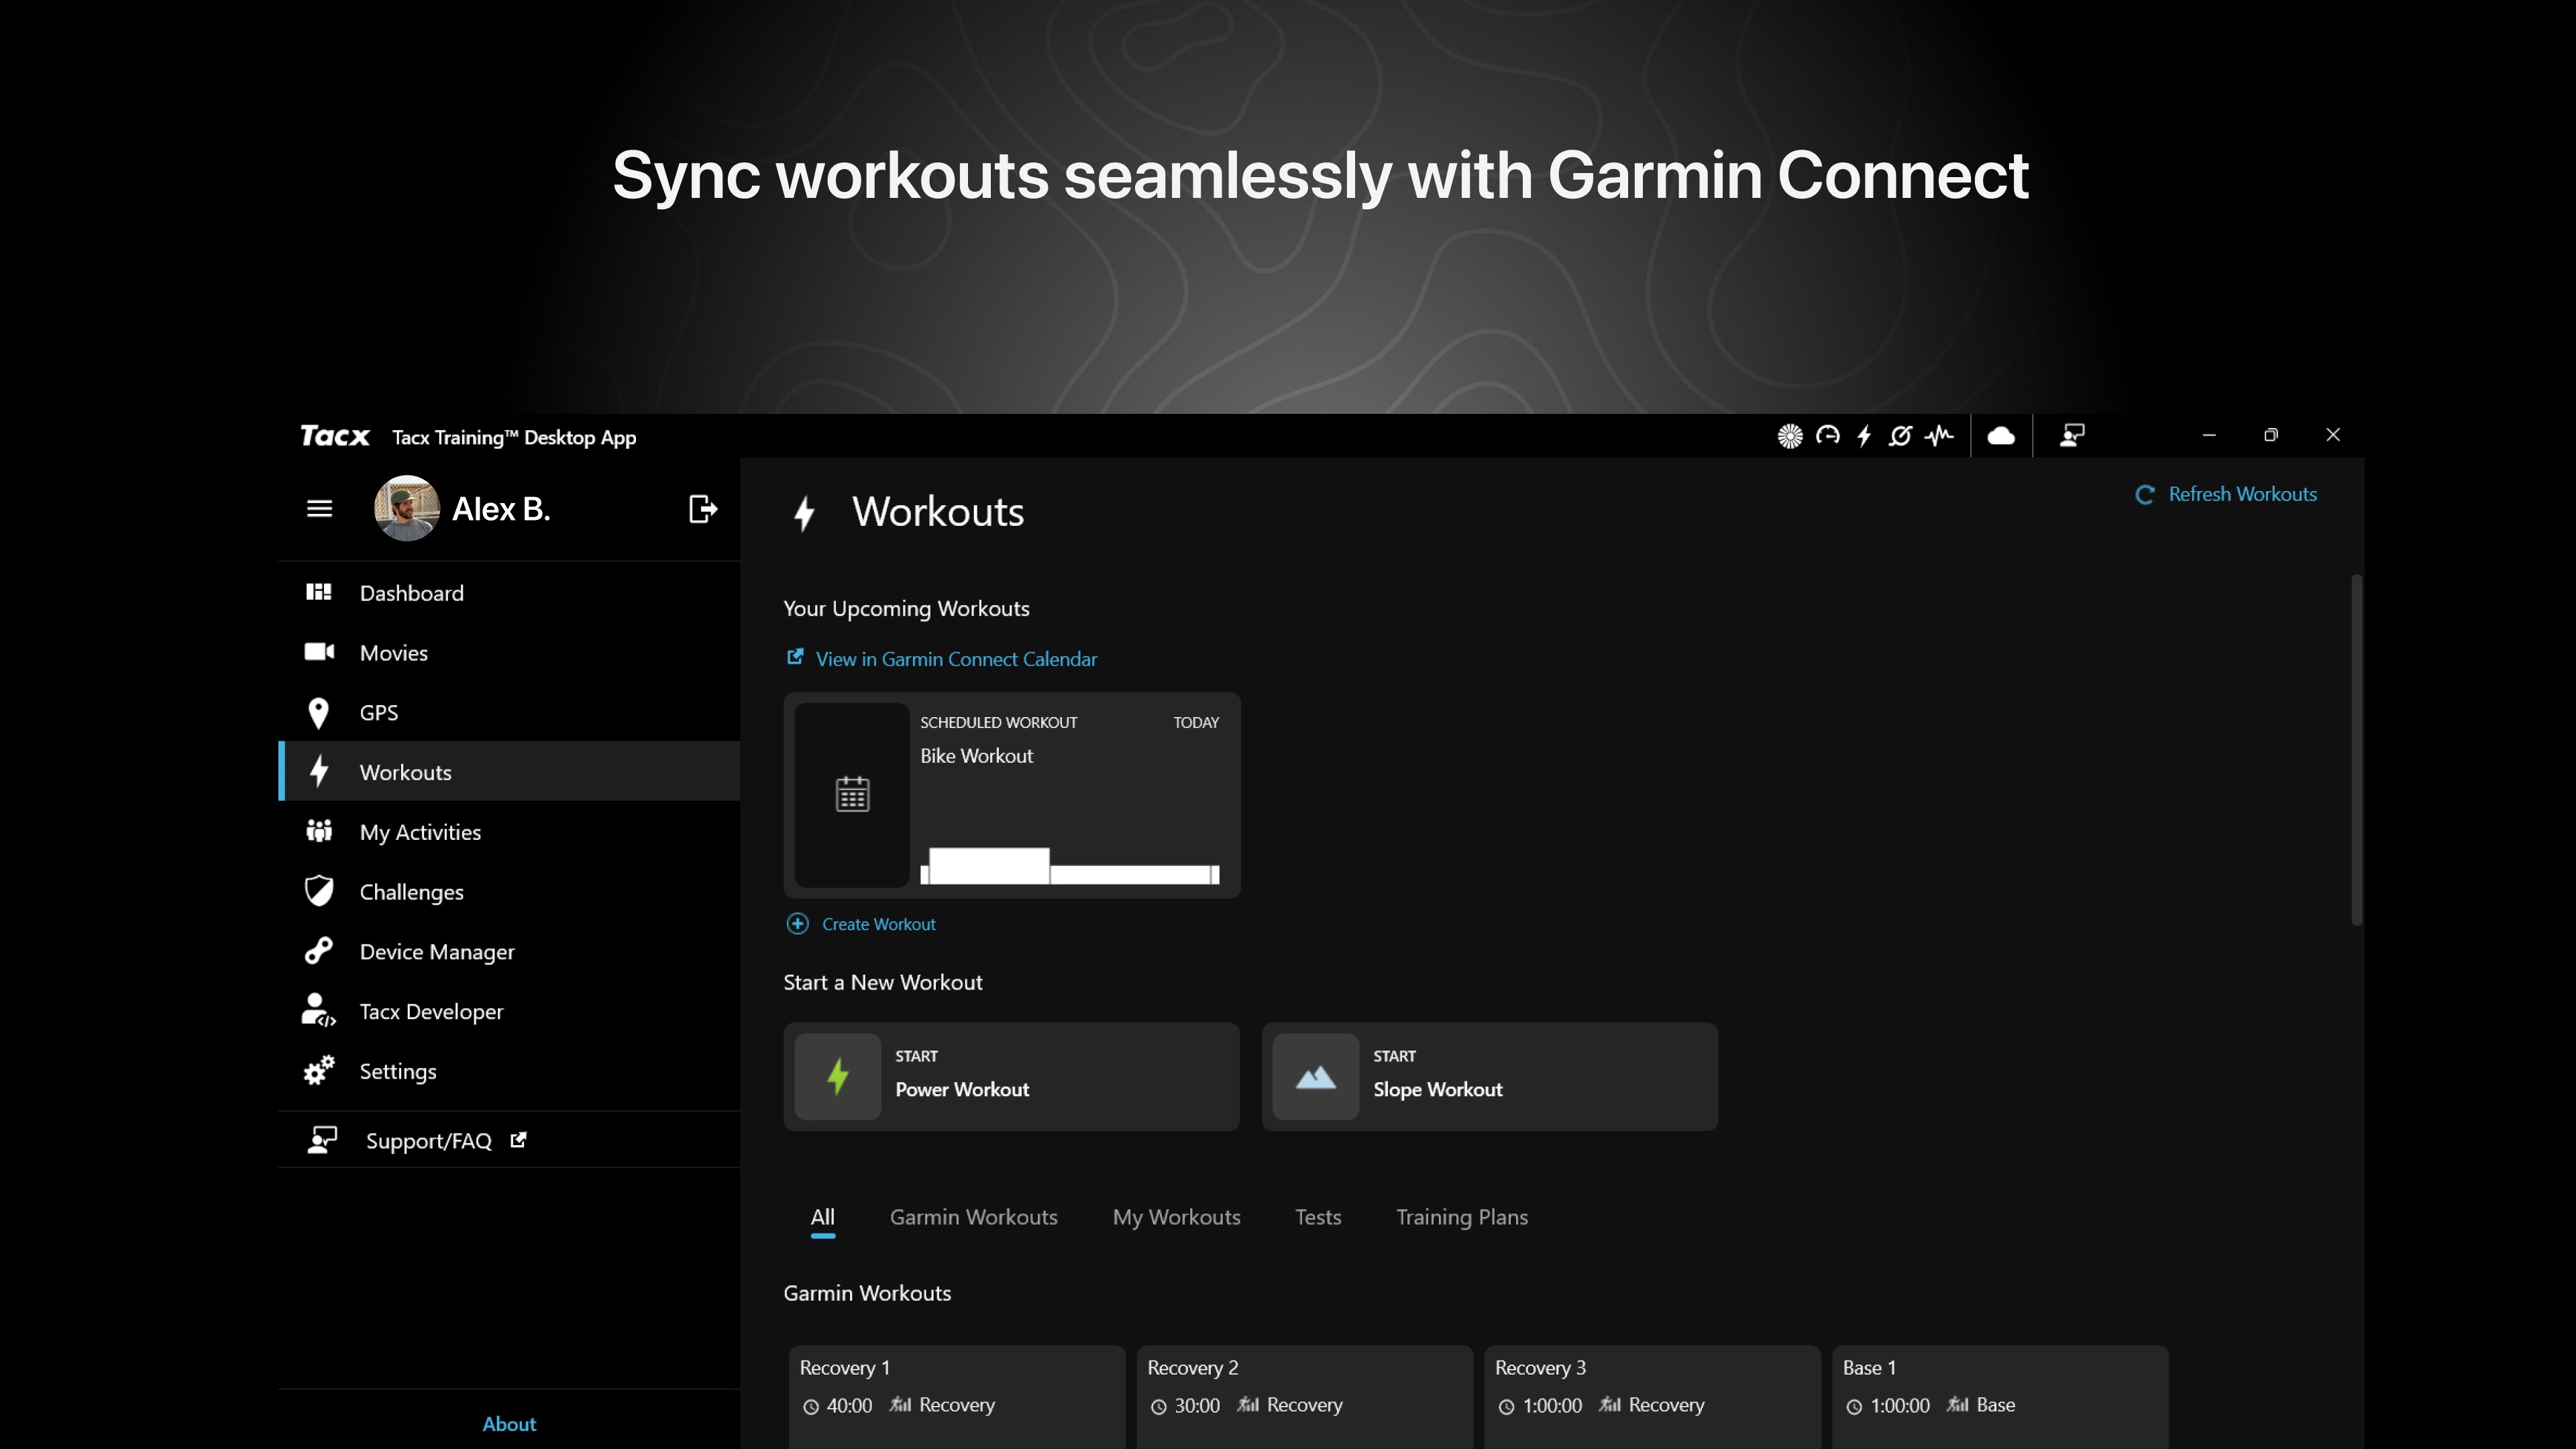Open Alex B. profile avatar
Viewport: 2576px width, 1449px height.
(x=406, y=508)
